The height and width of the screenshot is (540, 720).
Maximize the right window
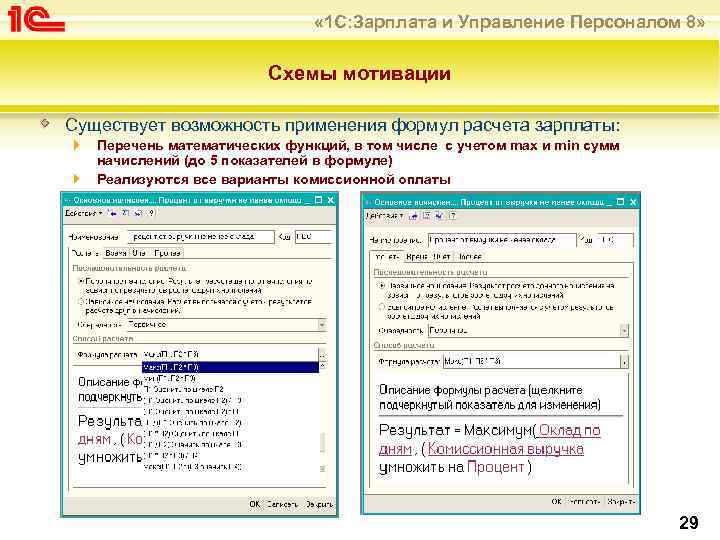click(620, 202)
